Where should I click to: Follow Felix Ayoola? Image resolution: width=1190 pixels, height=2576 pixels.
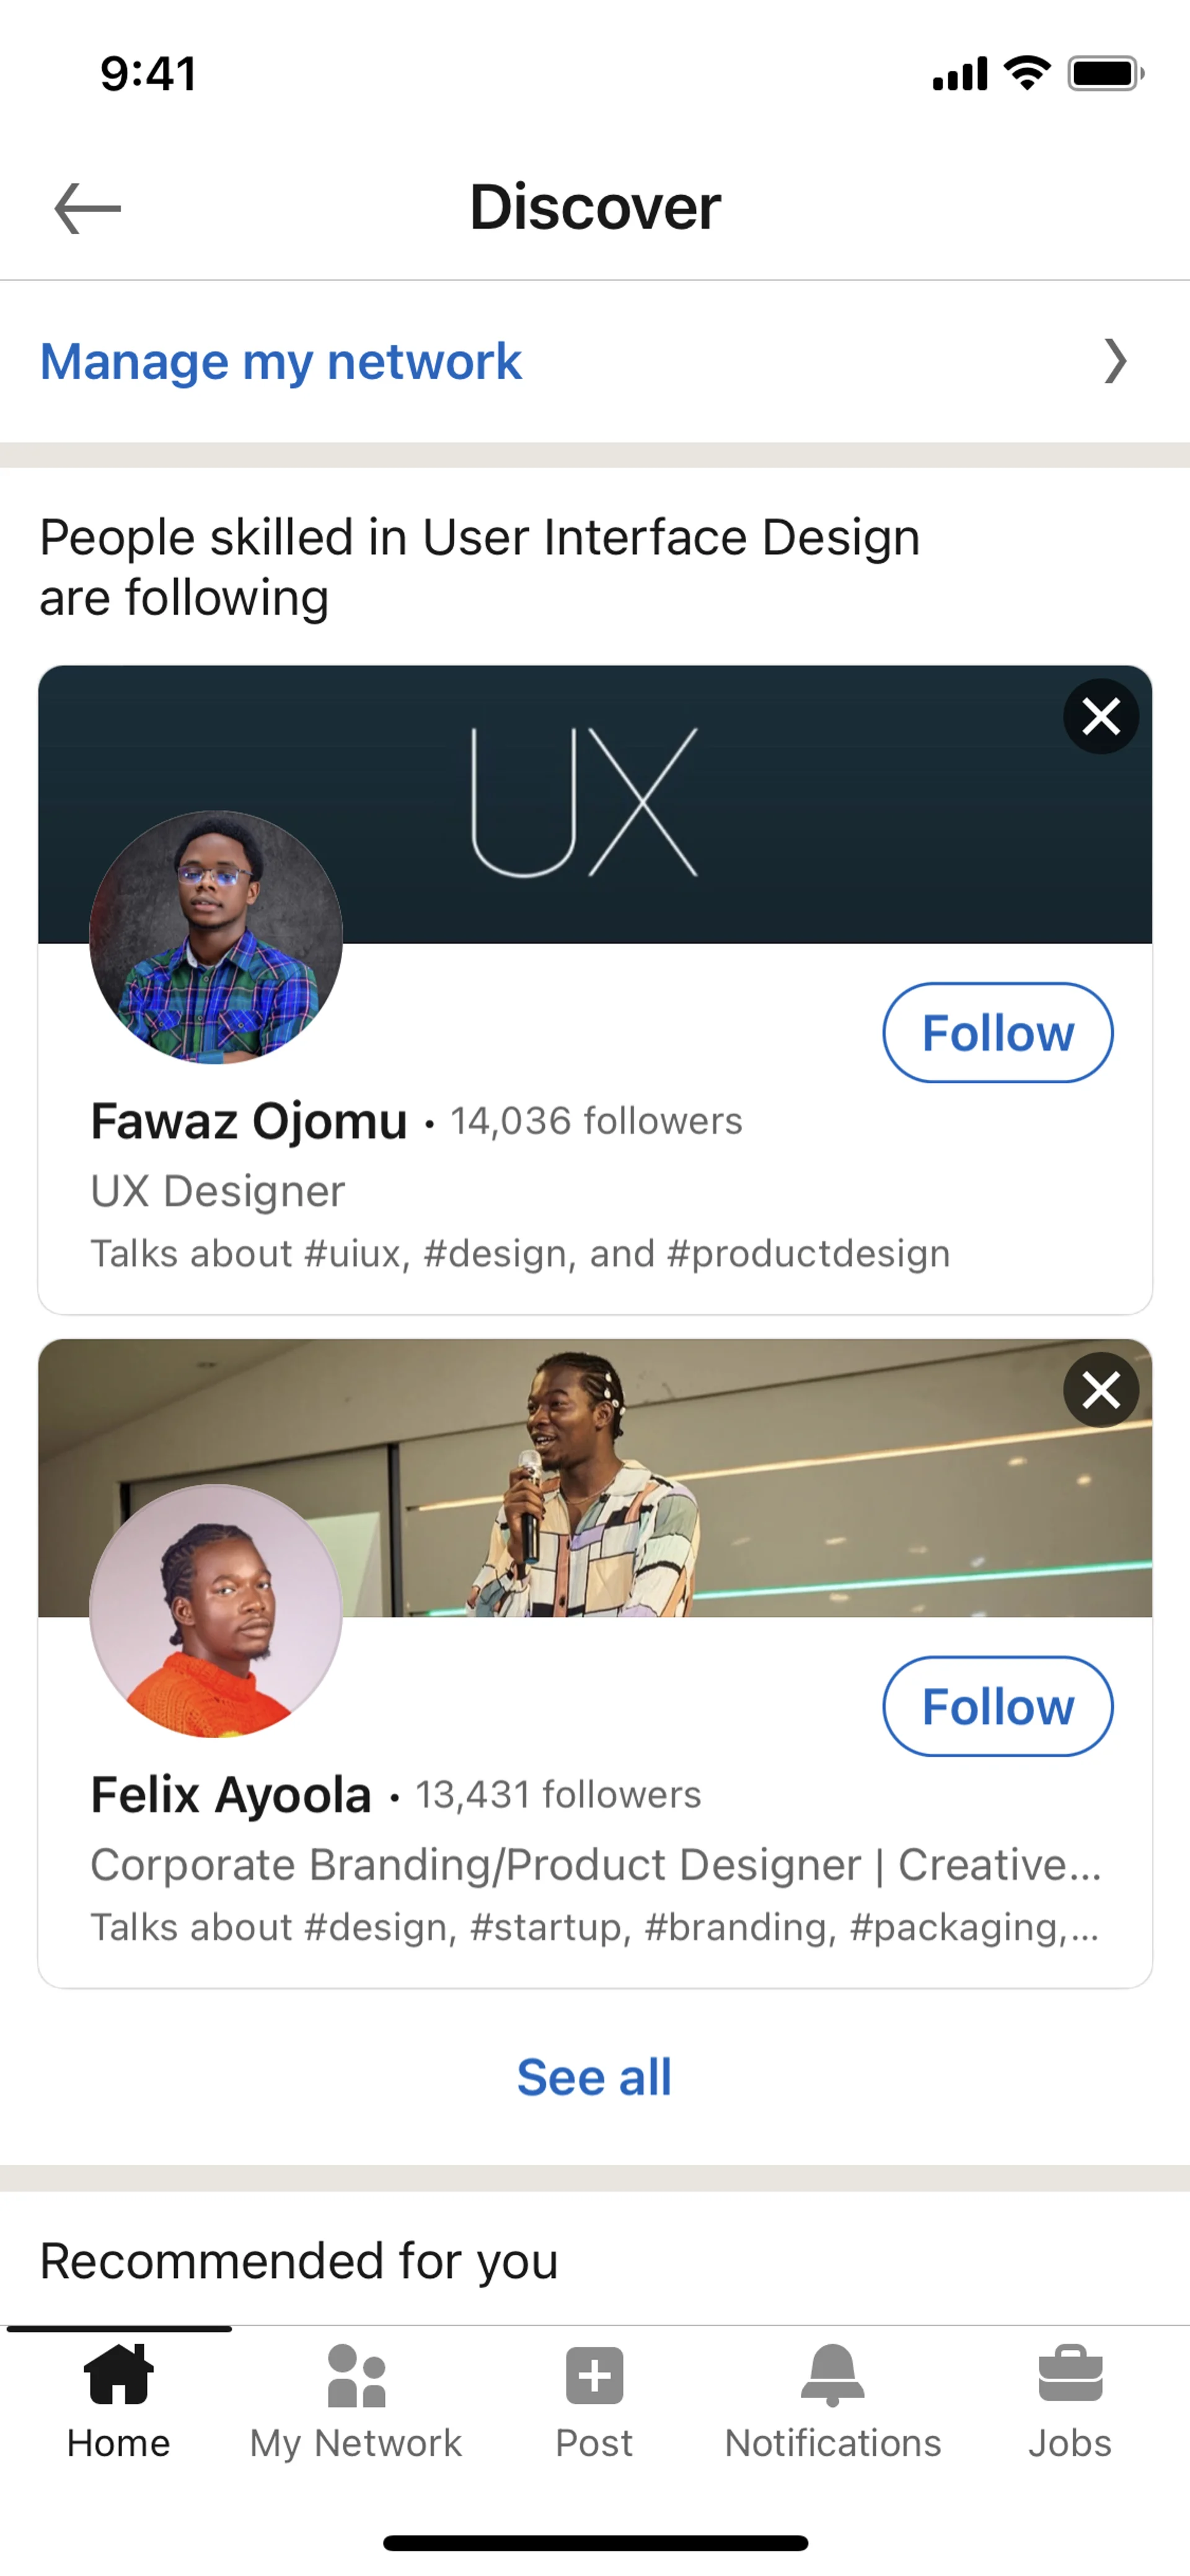[997, 1706]
